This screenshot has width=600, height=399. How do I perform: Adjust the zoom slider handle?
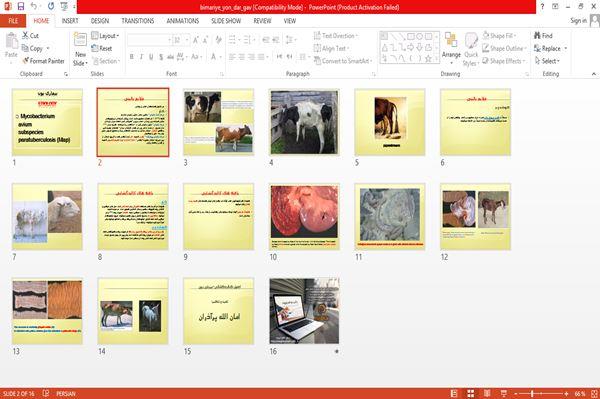532,394
